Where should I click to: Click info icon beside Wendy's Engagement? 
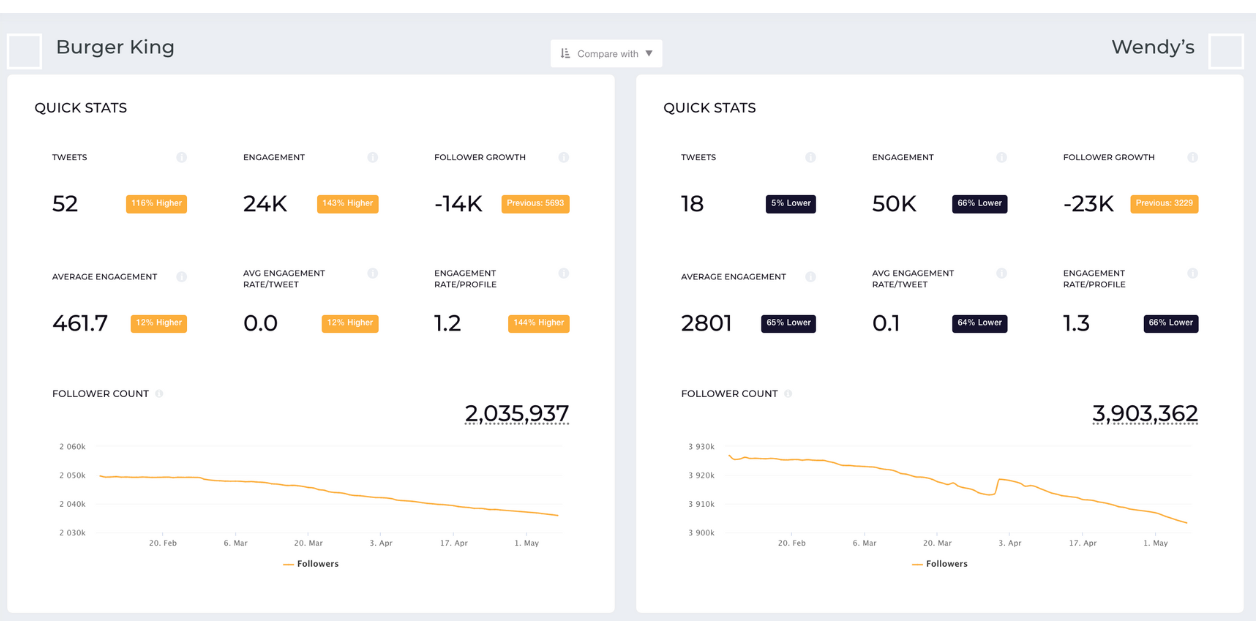1002,158
